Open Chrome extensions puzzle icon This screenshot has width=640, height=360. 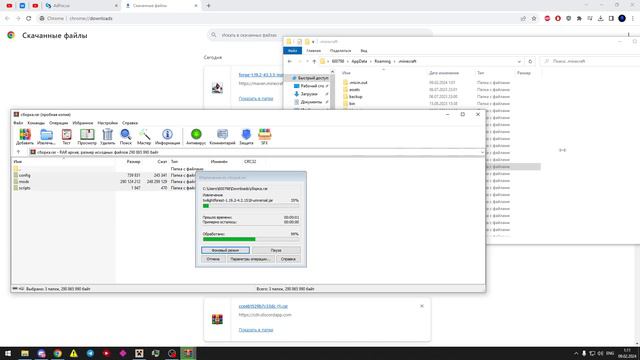(579, 18)
